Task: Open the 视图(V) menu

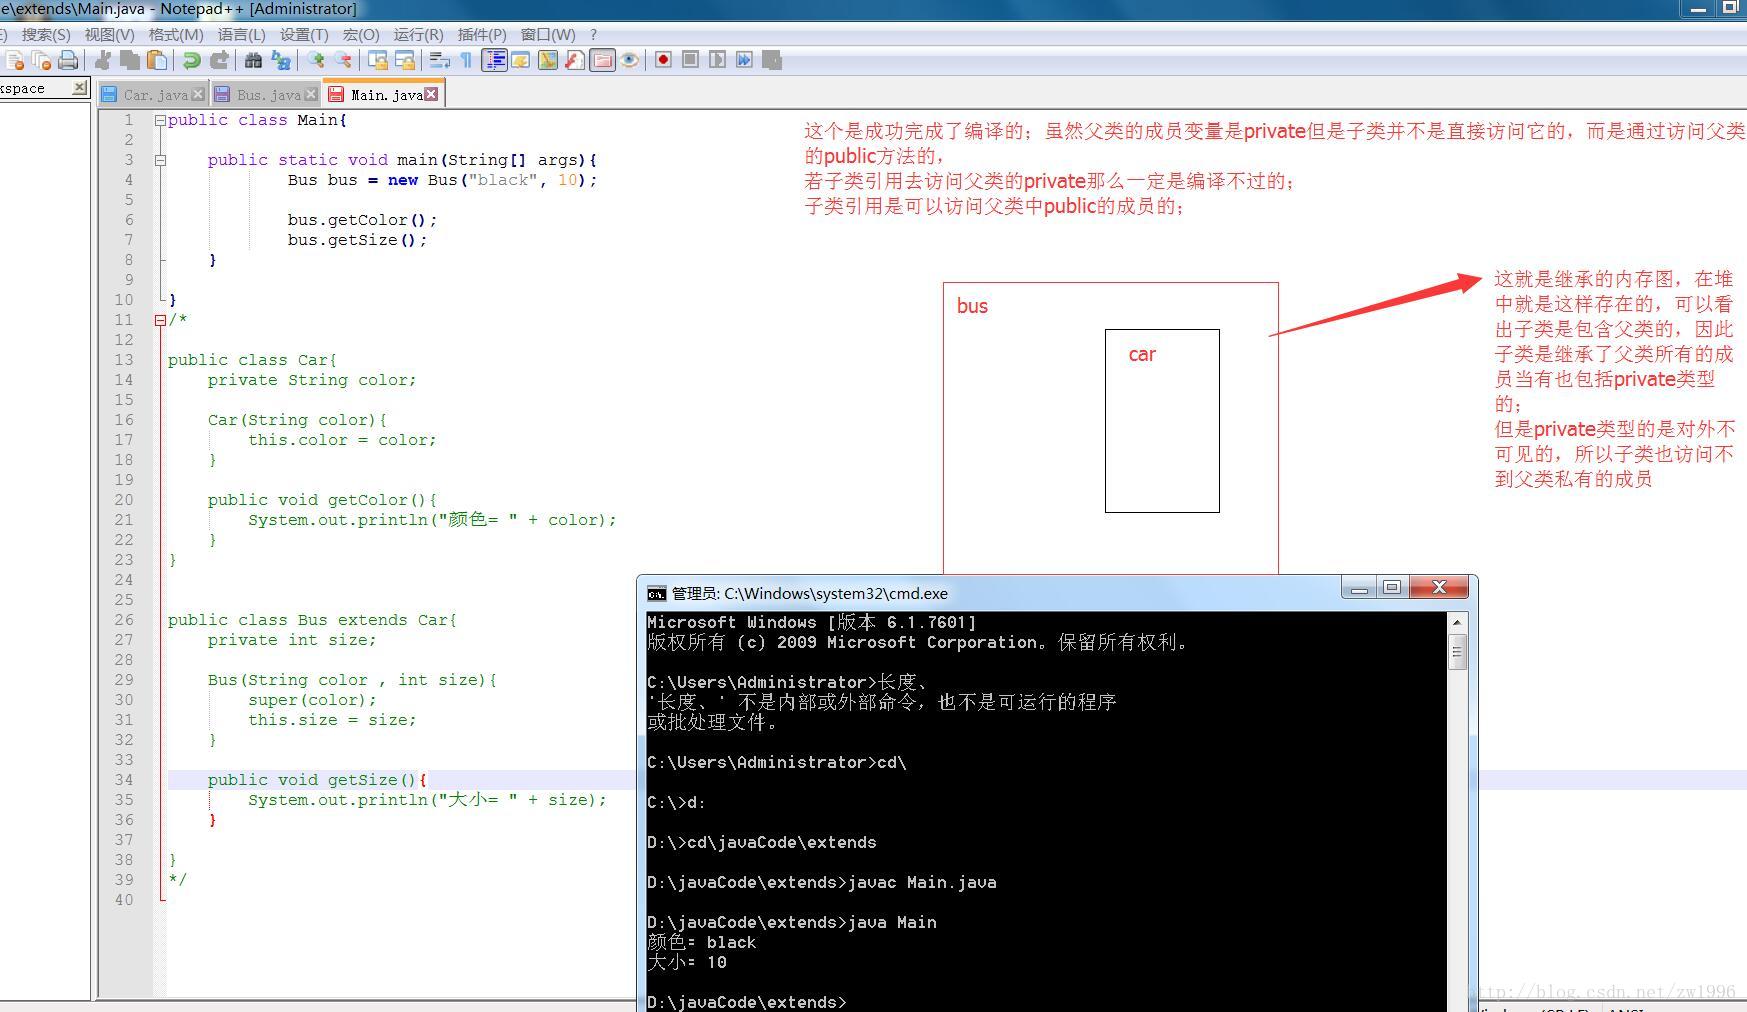Action: (x=109, y=34)
